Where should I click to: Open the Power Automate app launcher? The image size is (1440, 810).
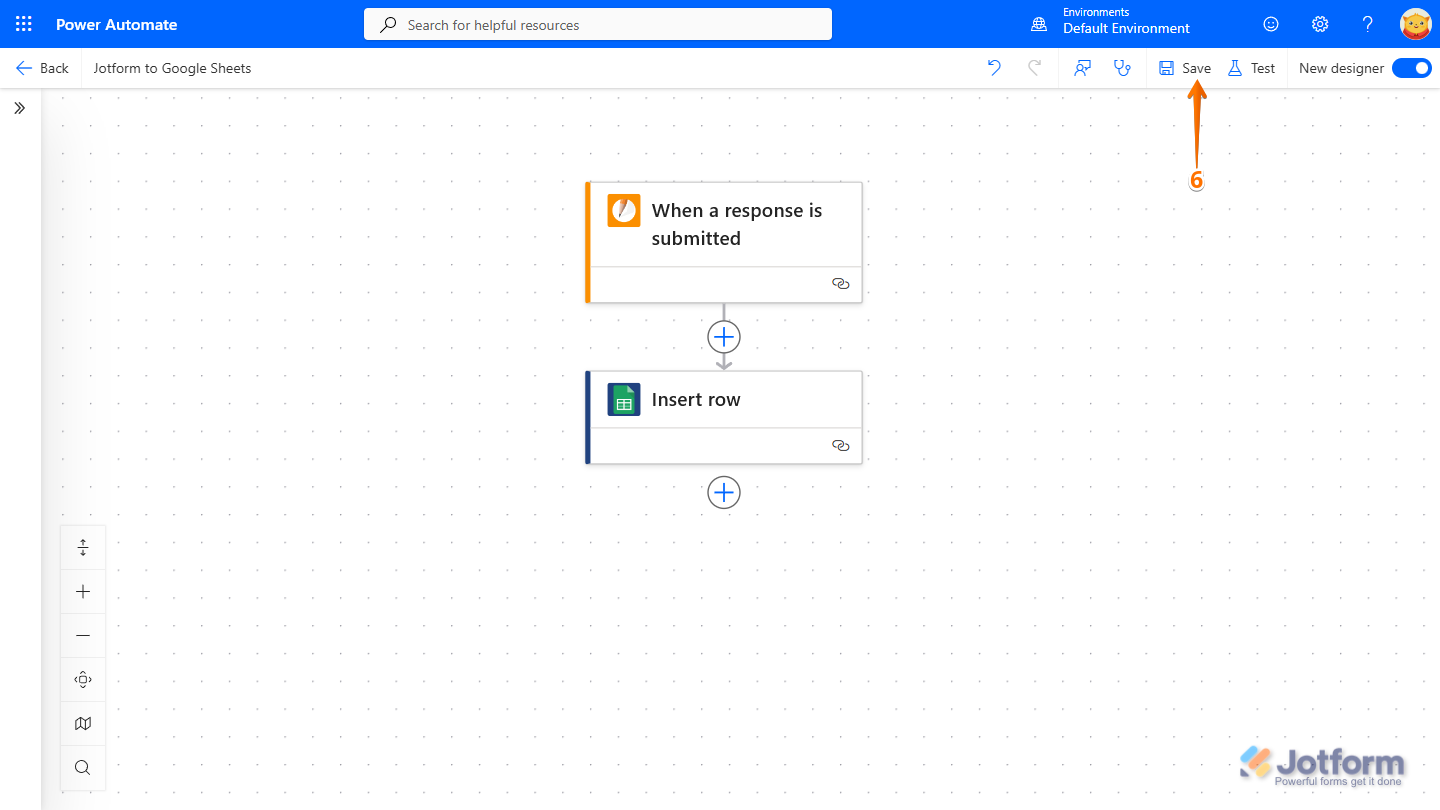click(22, 23)
